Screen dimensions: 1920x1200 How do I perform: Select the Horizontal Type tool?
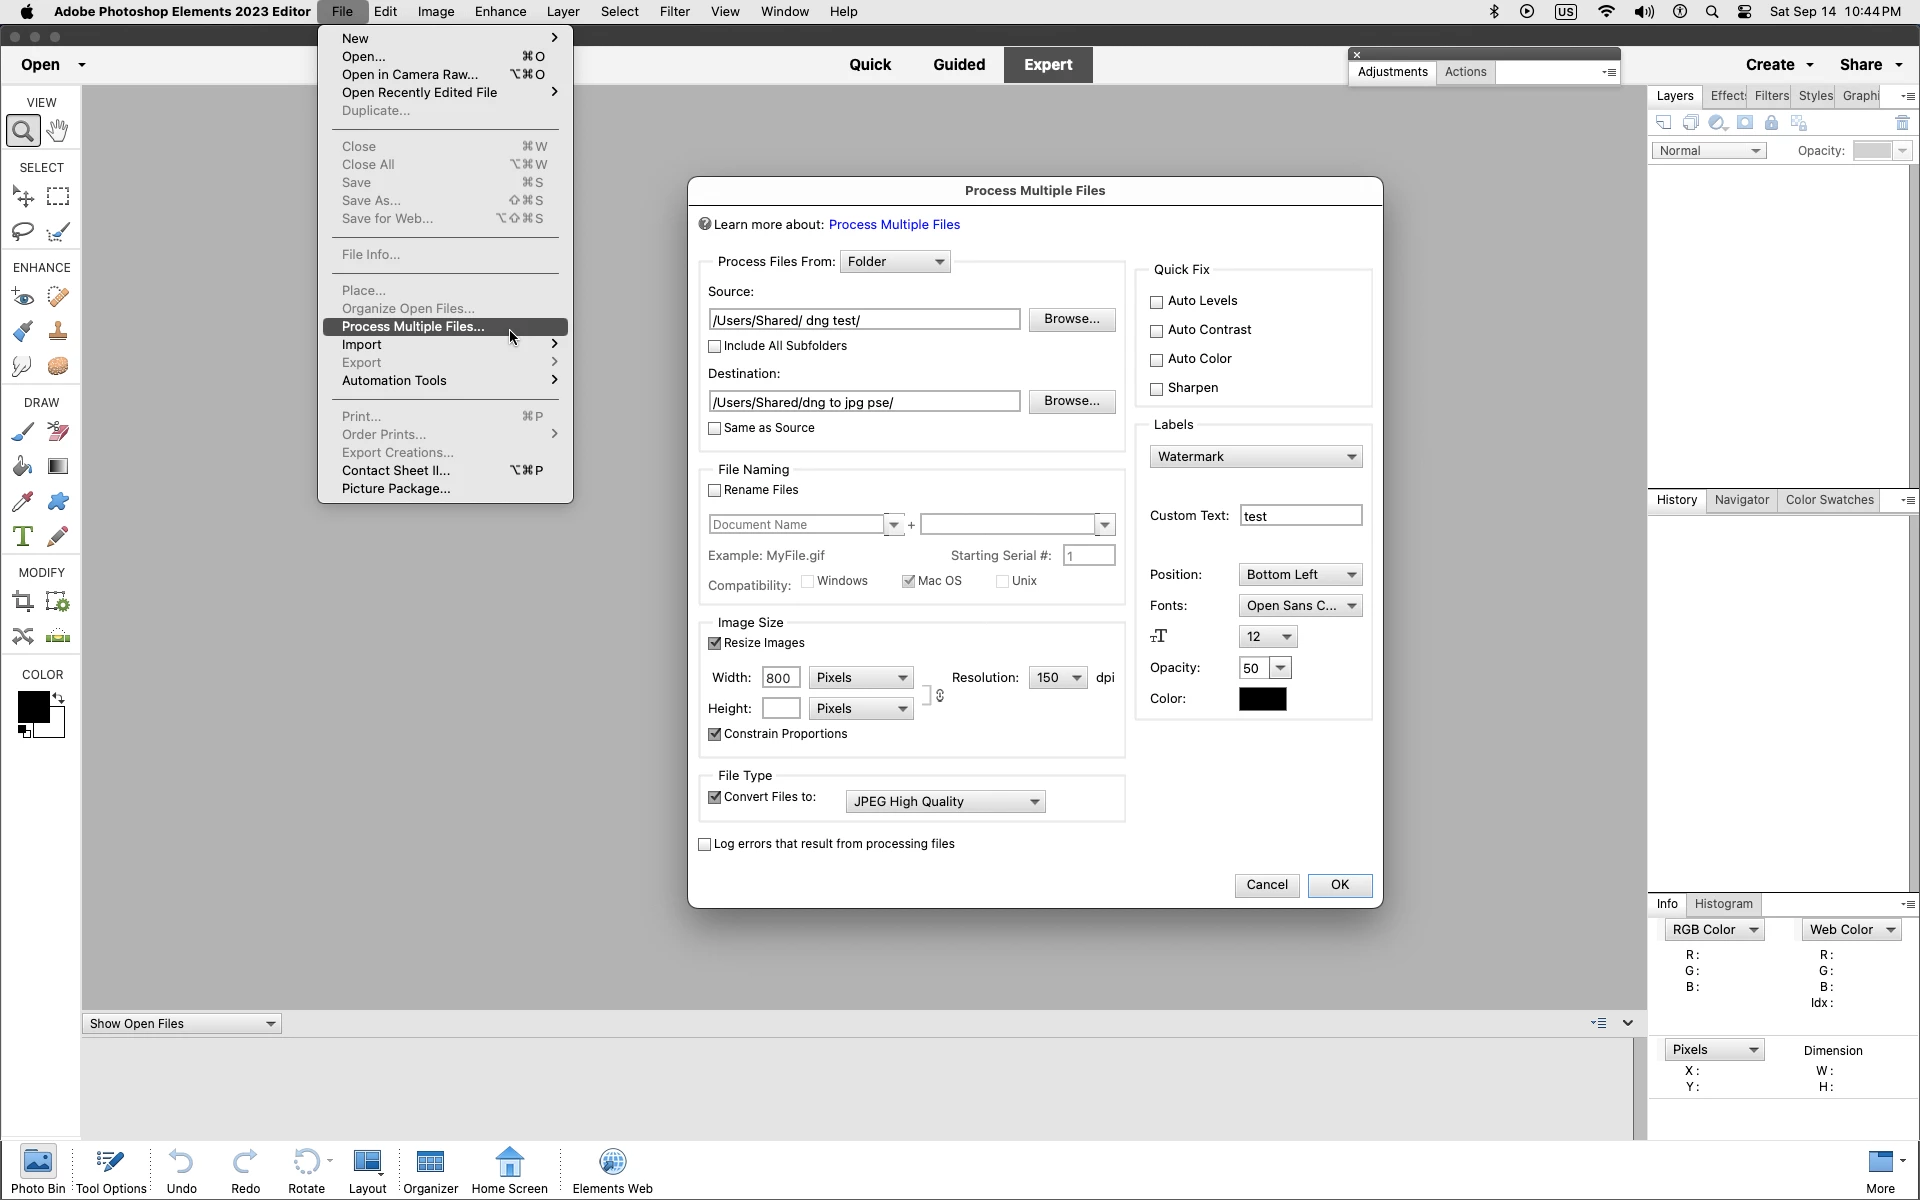[23, 537]
